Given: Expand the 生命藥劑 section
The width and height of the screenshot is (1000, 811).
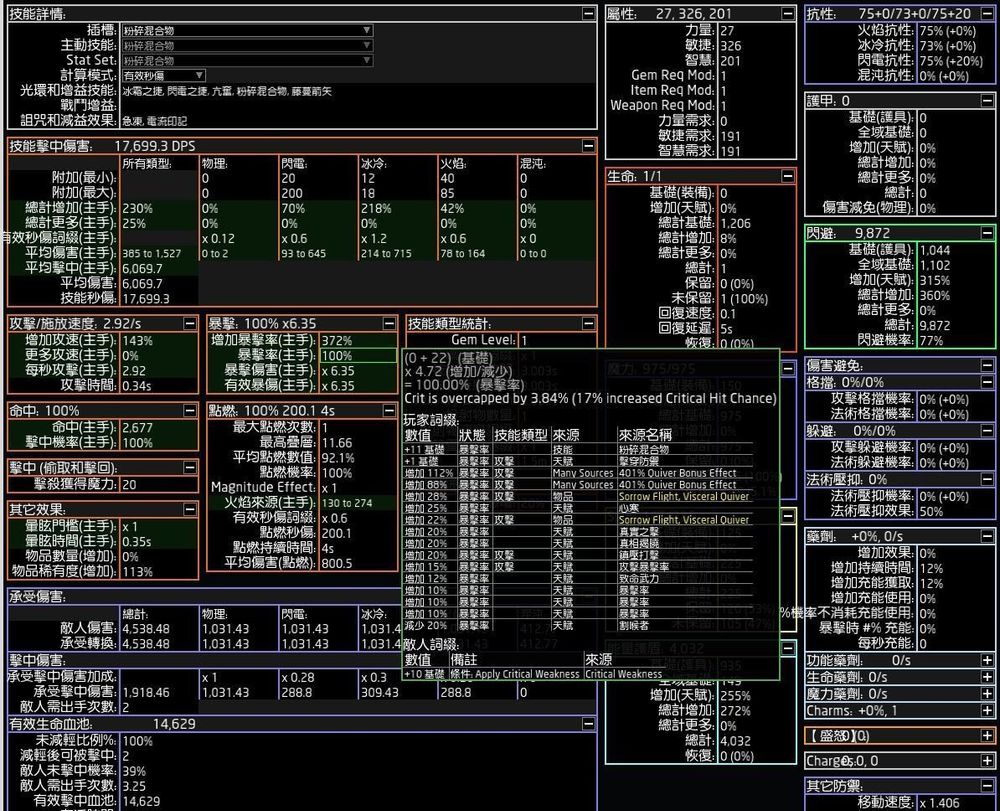Looking at the screenshot, I should pos(989,676).
